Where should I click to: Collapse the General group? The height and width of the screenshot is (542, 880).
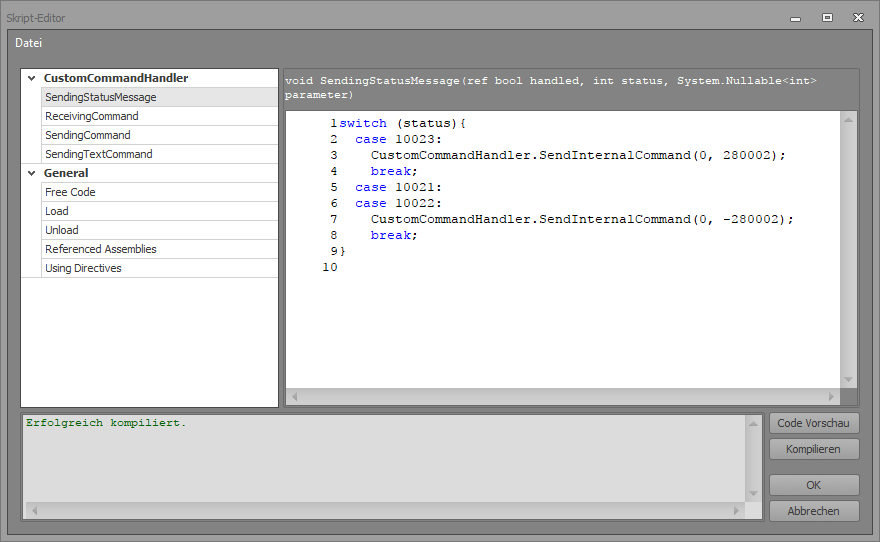31,173
